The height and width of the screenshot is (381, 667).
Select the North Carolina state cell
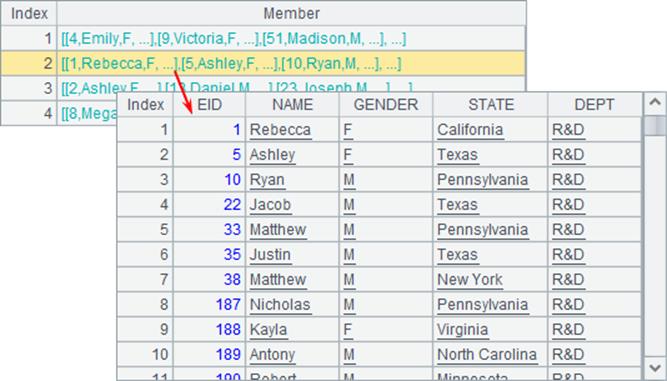[x=490, y=354]
